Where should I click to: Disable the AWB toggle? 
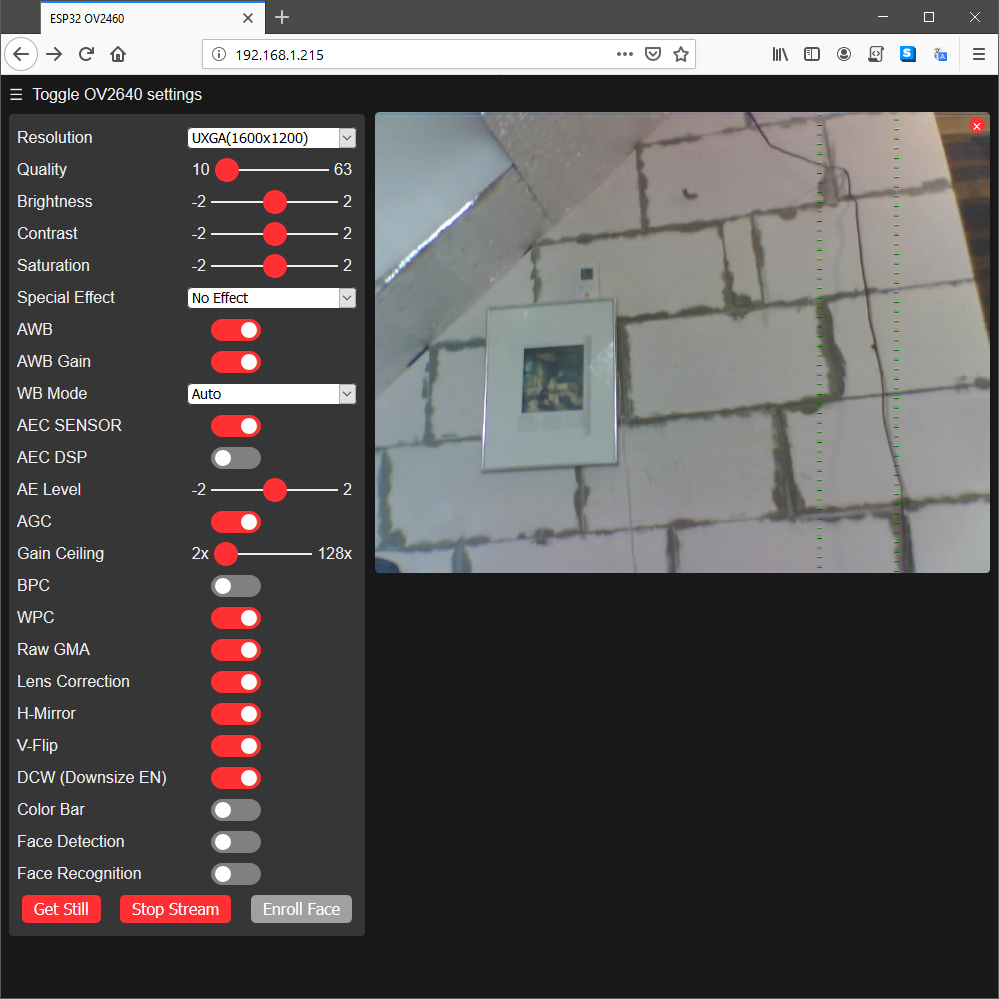click(236, 330)
